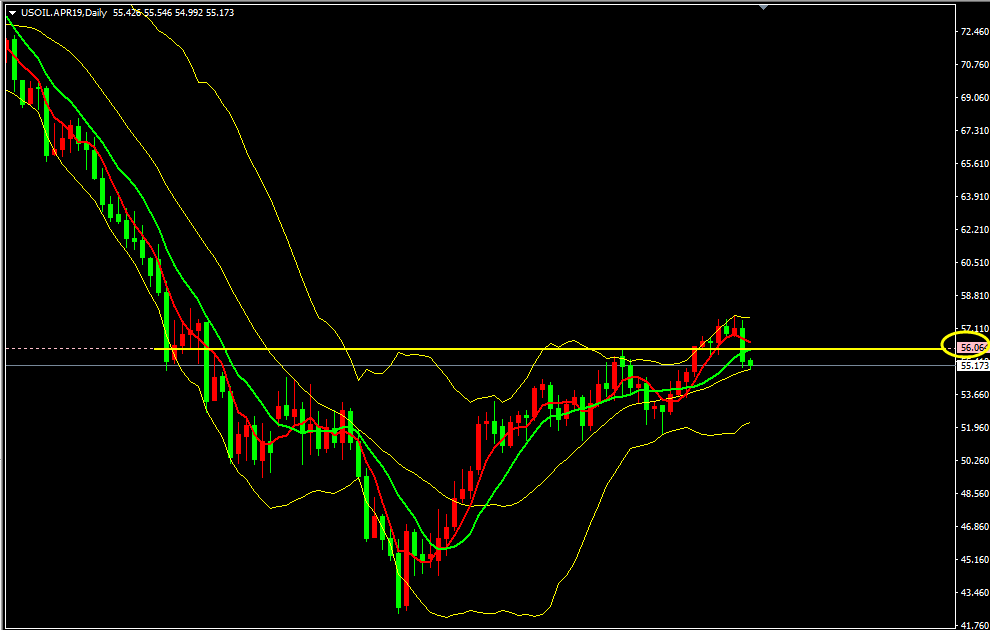Click the low value 54.992 in header
This screenshot has width=990, height=630.
[x=189, y=13]
